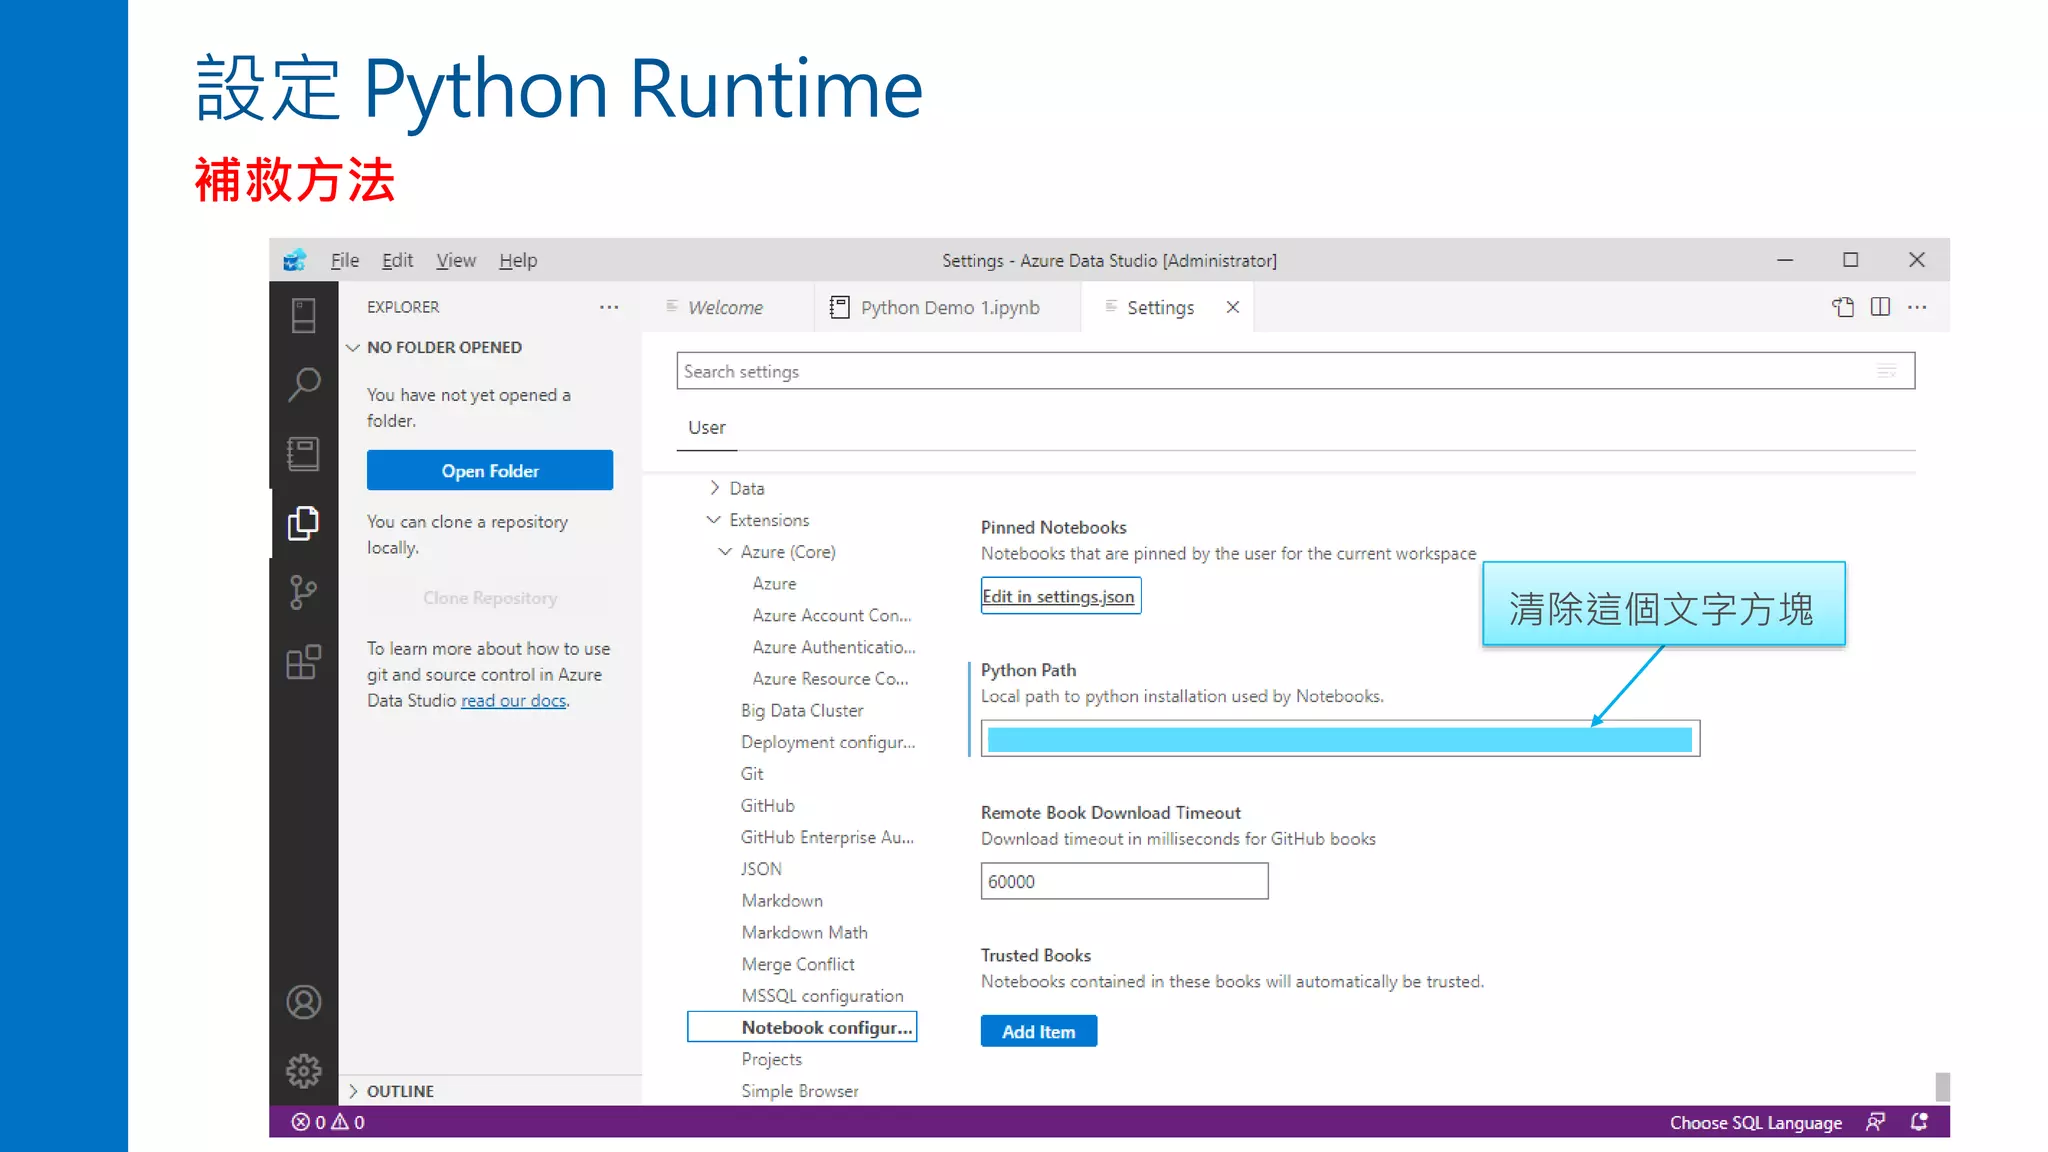This screenshot has height=1152, width=2048.
Task: Select Projects settings item
Action: (771, 1059)
